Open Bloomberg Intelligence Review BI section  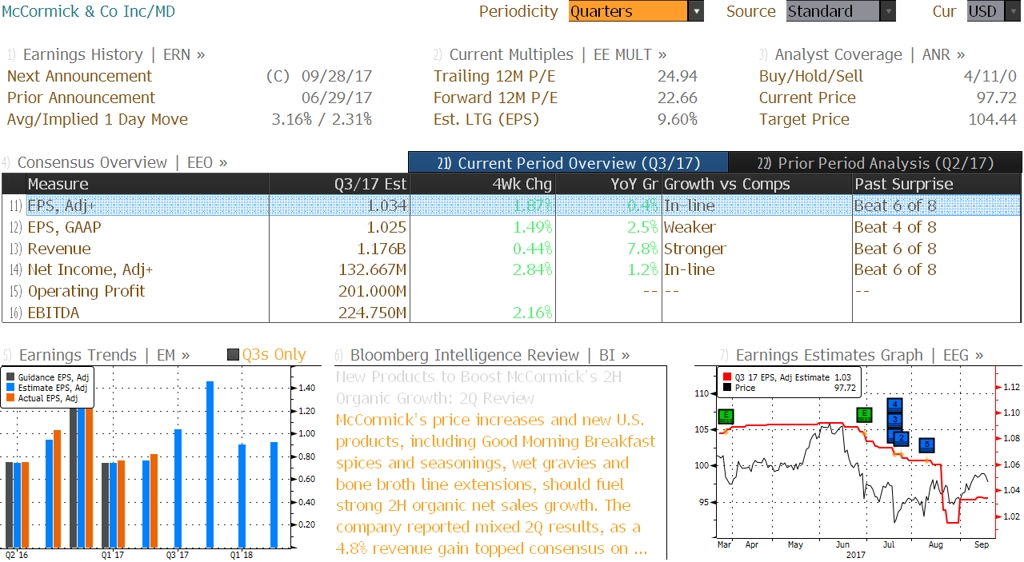click(482, 354)
